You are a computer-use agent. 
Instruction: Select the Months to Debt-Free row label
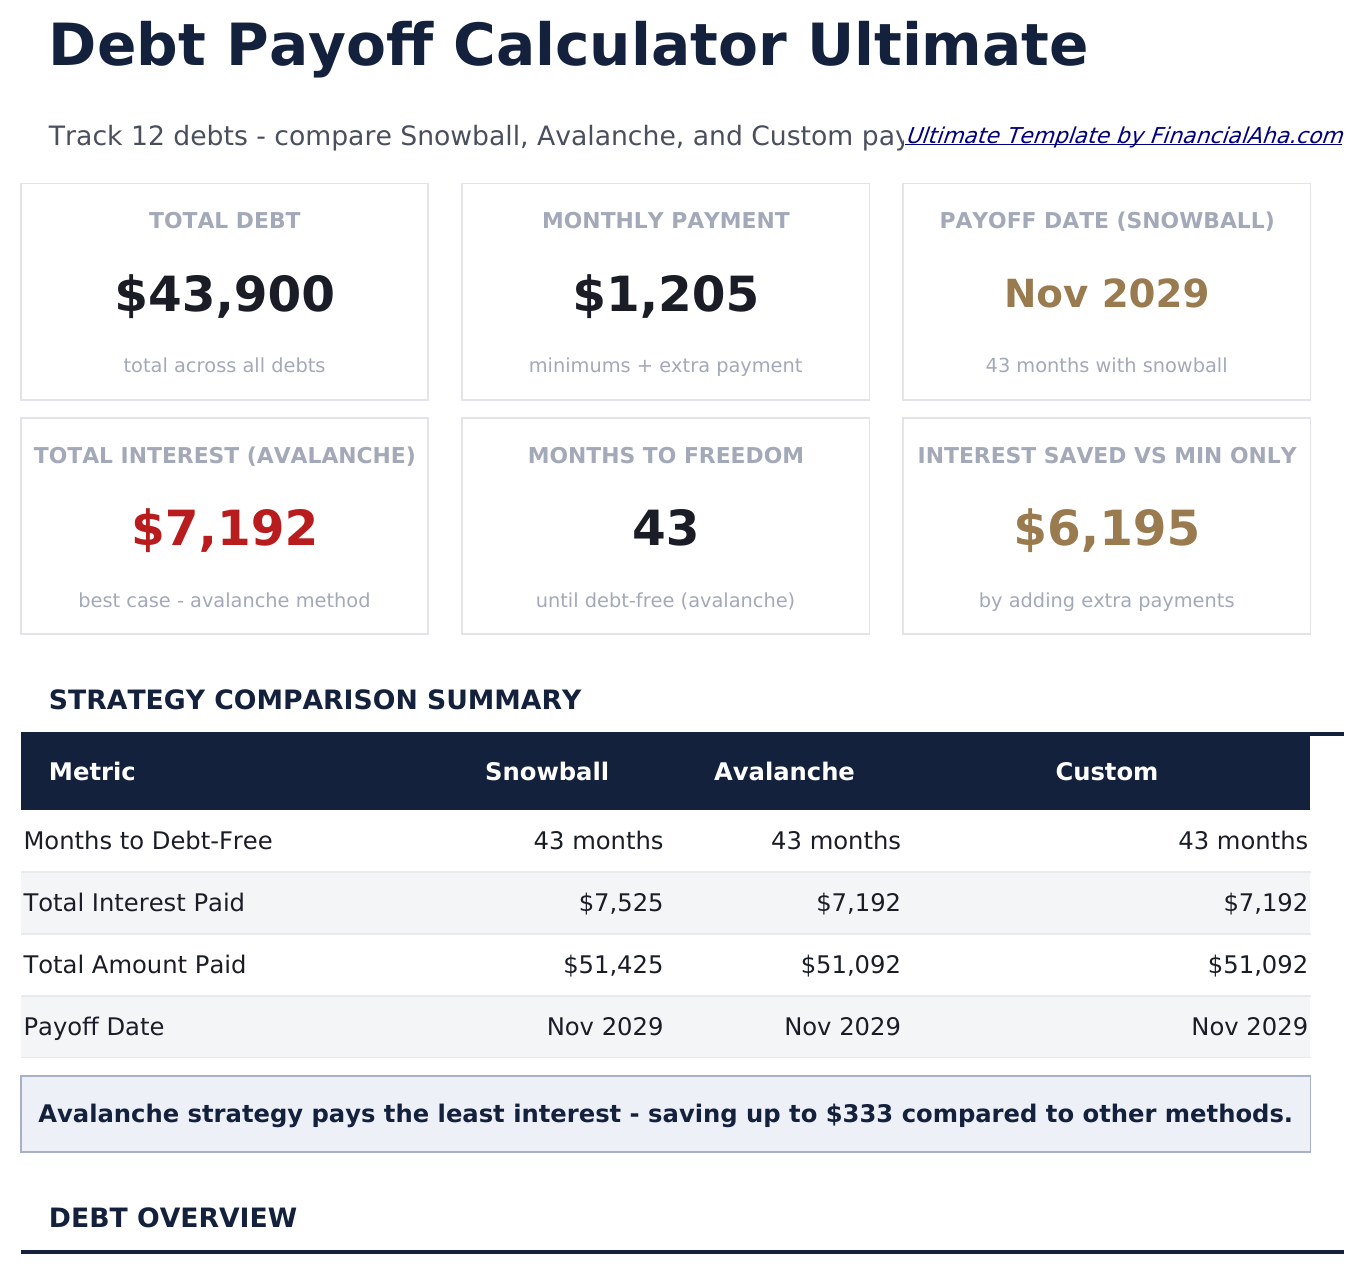[x=148, y=841]
